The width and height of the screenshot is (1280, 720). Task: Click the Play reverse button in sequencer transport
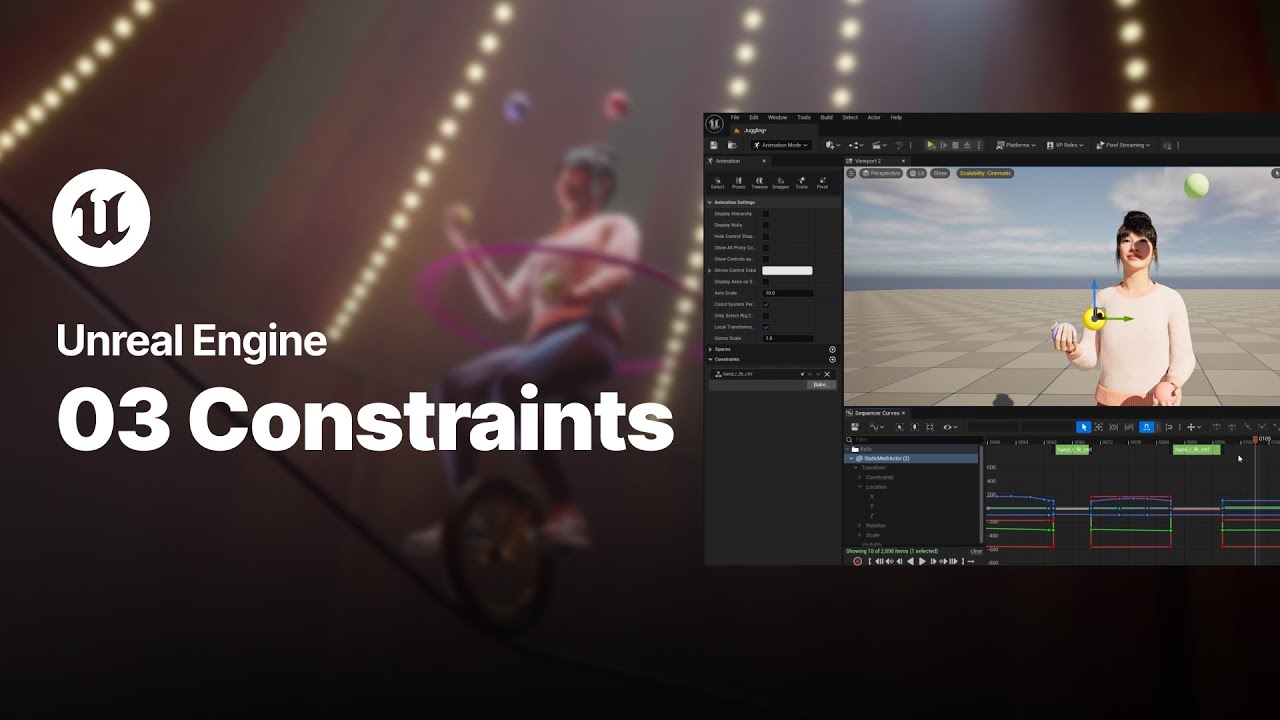(910, 561)
